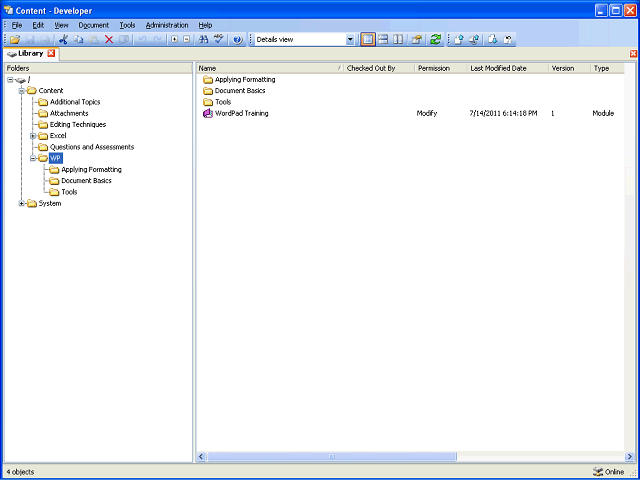Image resolution: width=640 pixels, height=480 pixels.
Task: Select Additional Topics folder in tree
Action: click(x=75, y=102)
